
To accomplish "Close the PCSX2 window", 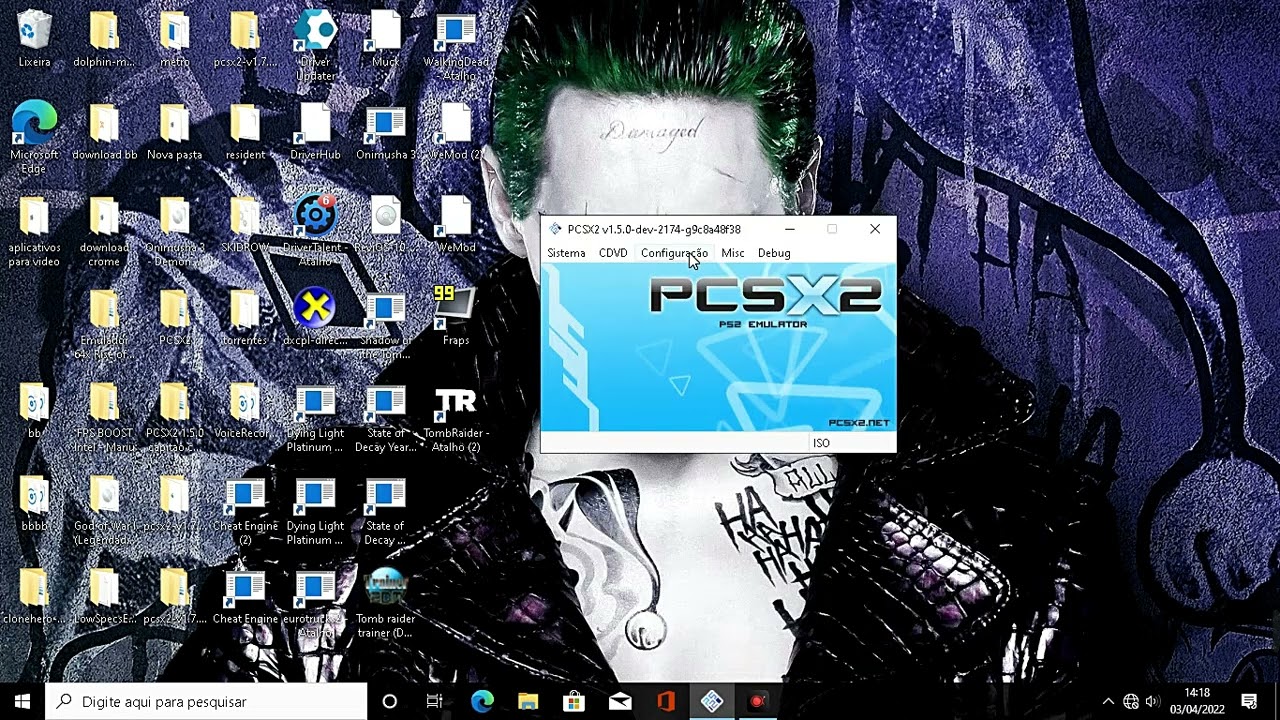I will pyautogui.click(x=875, y=229).
